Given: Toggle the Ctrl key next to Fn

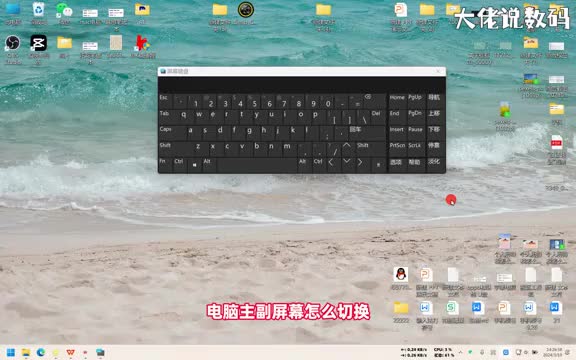Looking at the screenshot, I should pyautogui.click(x=179, y=164).
